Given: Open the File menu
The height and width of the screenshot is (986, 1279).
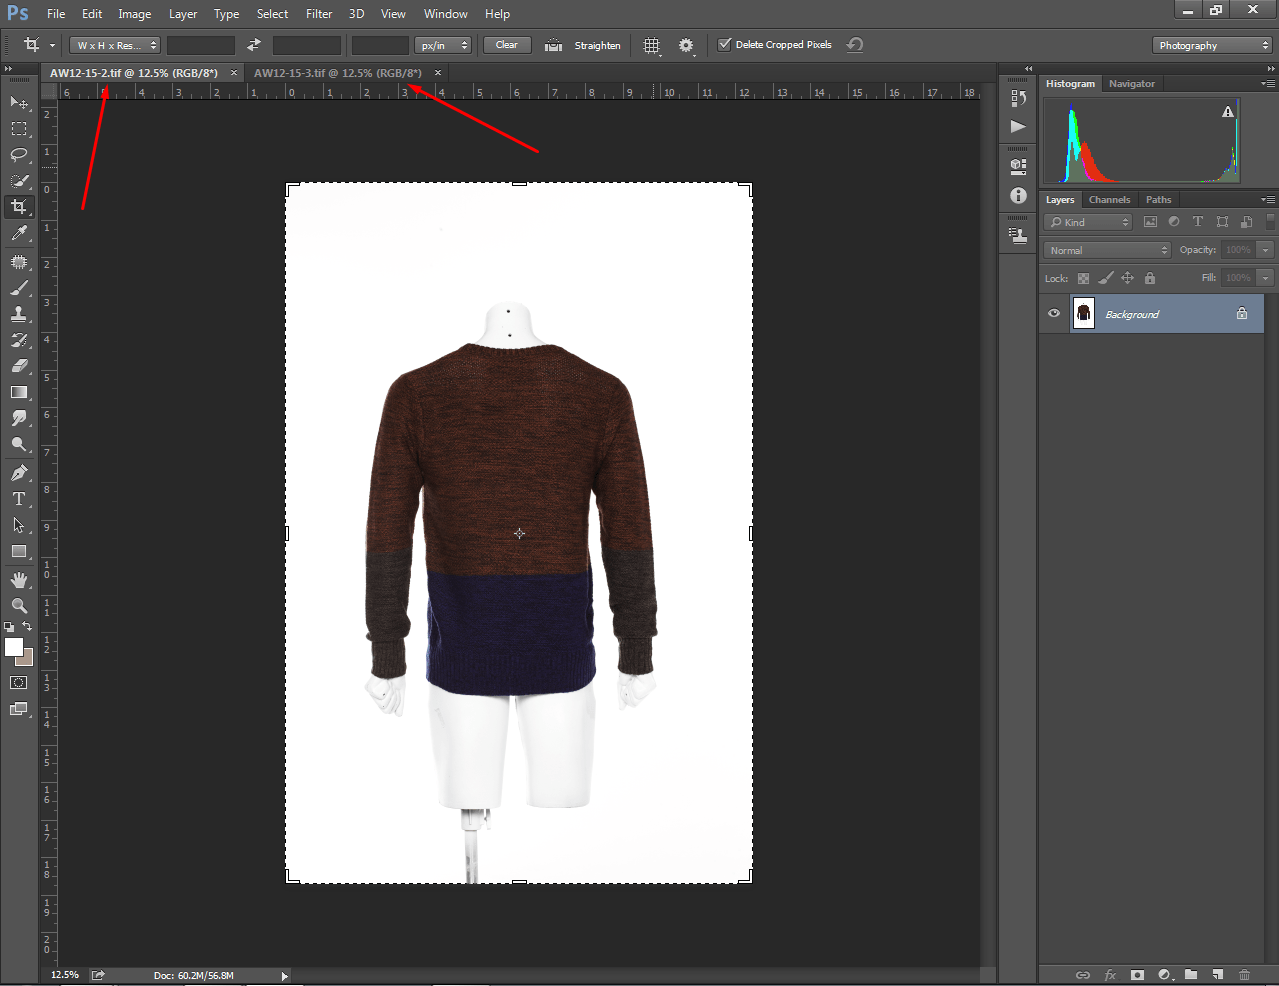Looking at the screenshot, I should coord(56,14).
